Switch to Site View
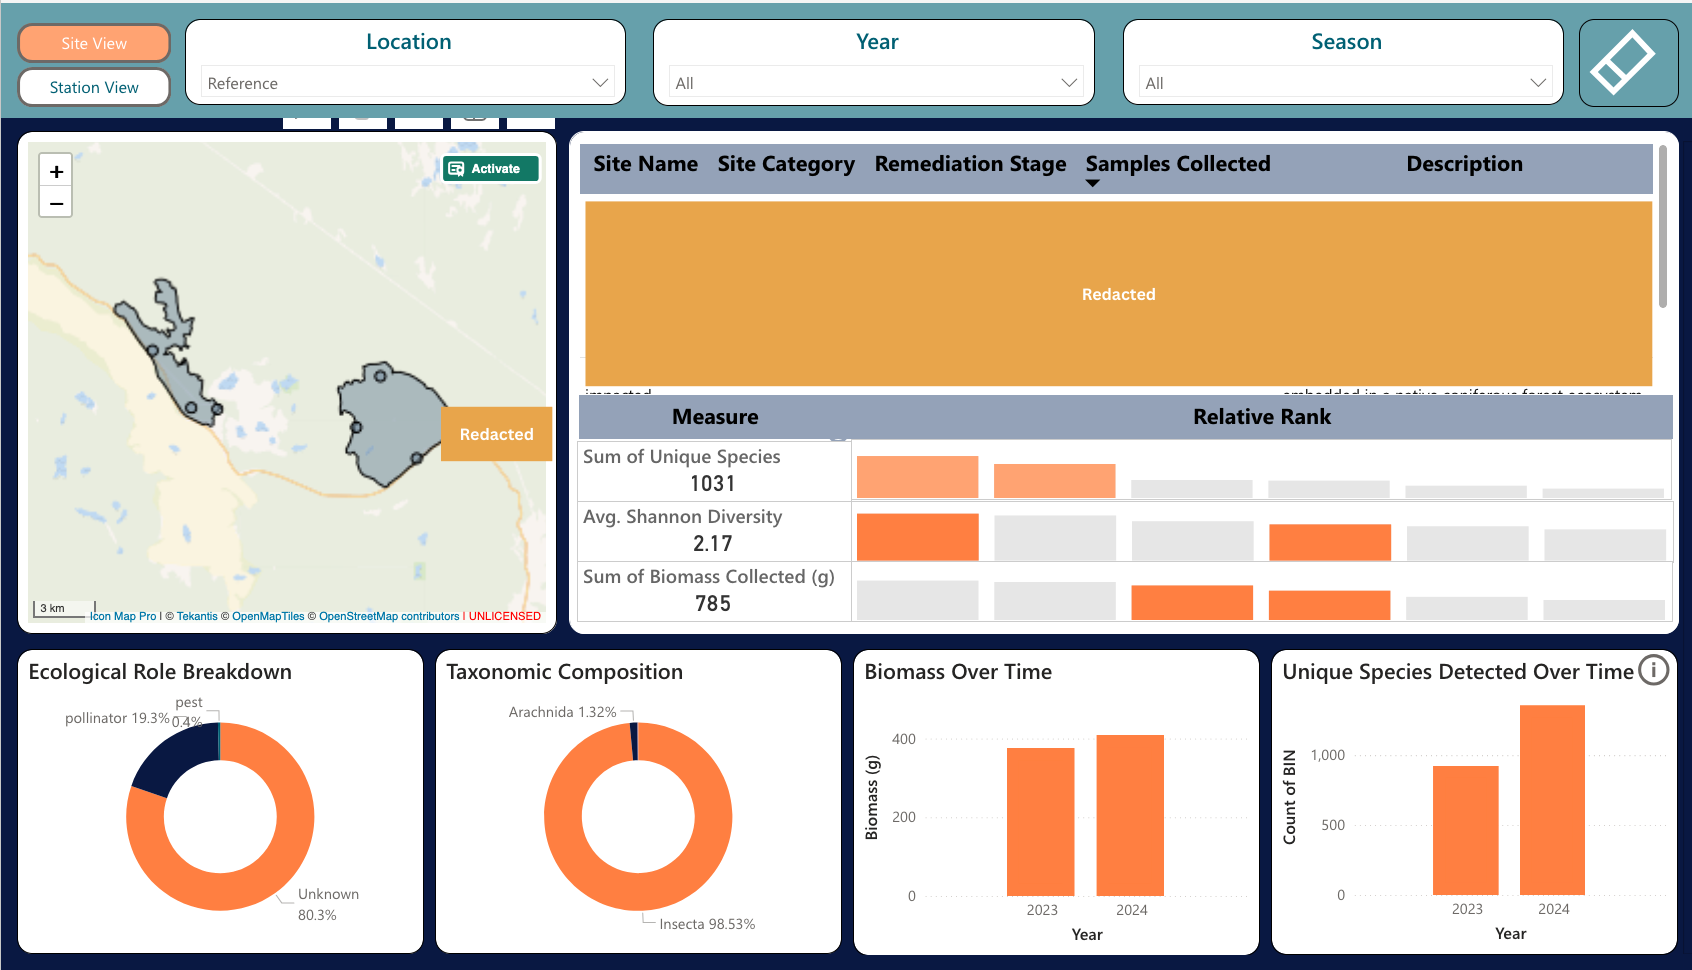Image resolution: width=1692 pixels, height=970 pixels. tap(94, 43)
